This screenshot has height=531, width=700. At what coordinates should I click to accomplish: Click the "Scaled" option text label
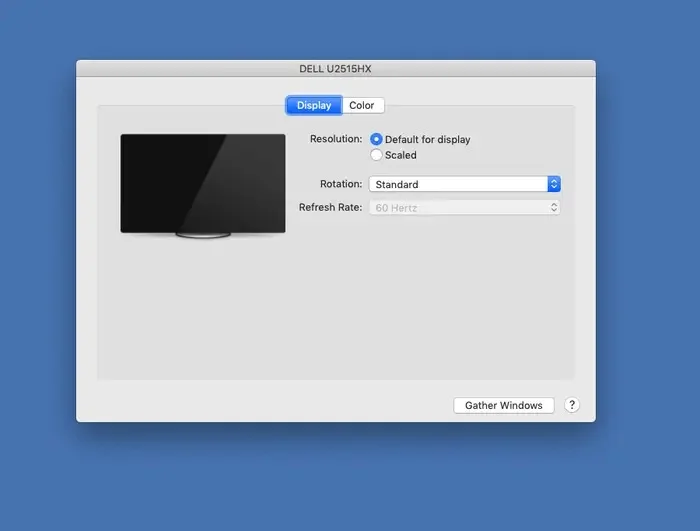(x=401, y=156)
